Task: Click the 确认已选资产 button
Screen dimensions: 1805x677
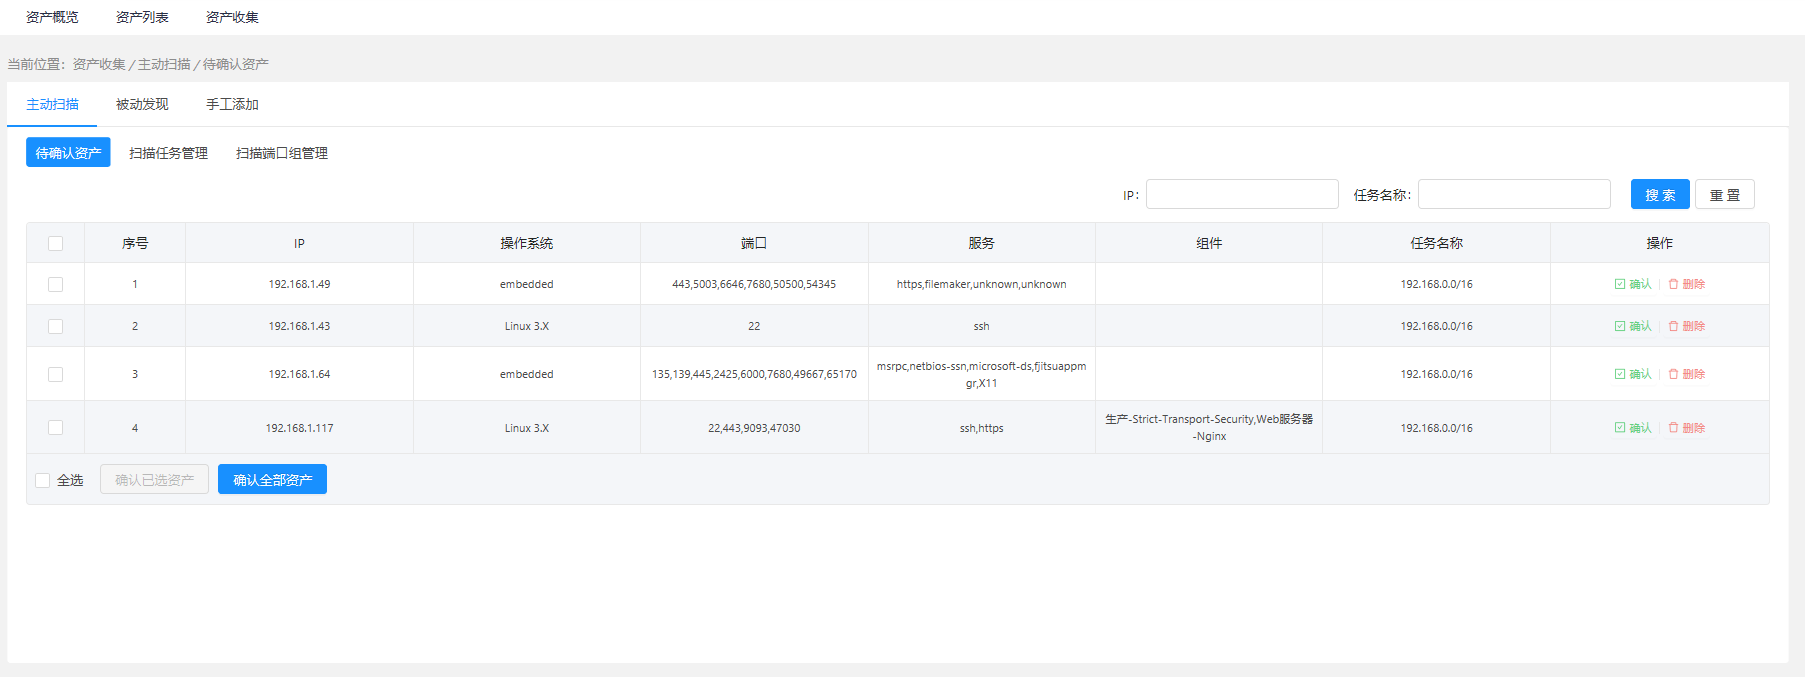Action: (154, 479)
